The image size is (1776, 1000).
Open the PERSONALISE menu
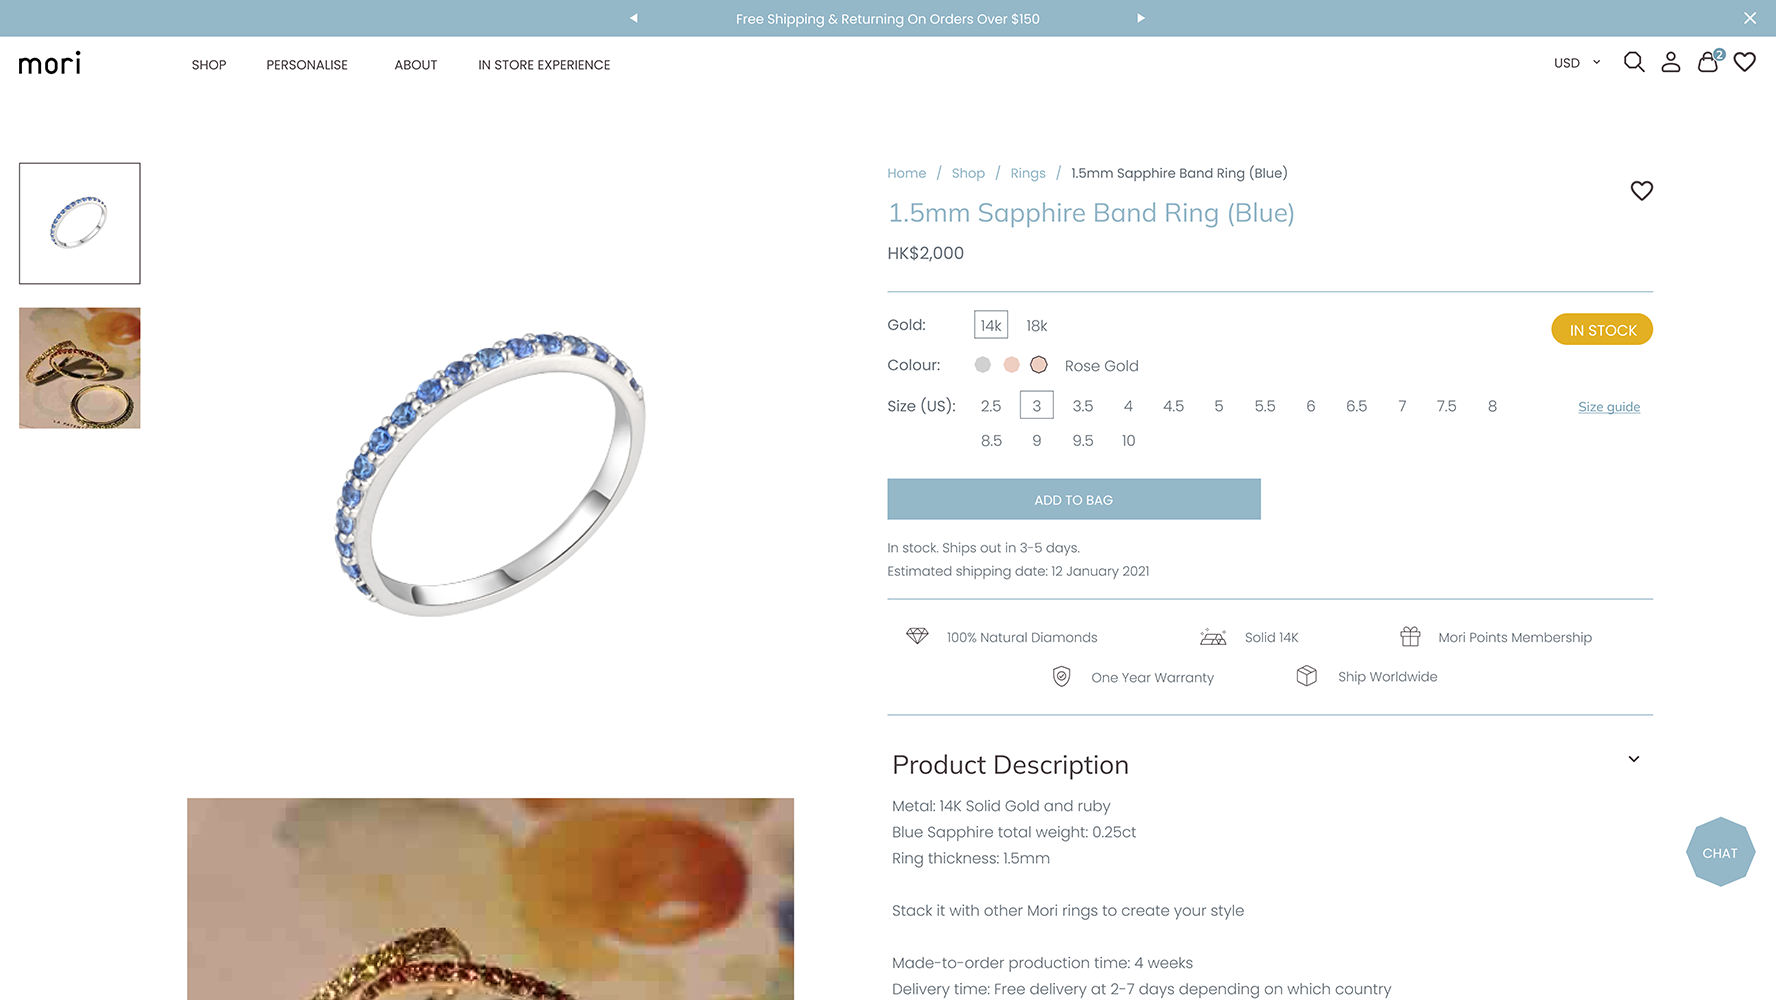307,65
